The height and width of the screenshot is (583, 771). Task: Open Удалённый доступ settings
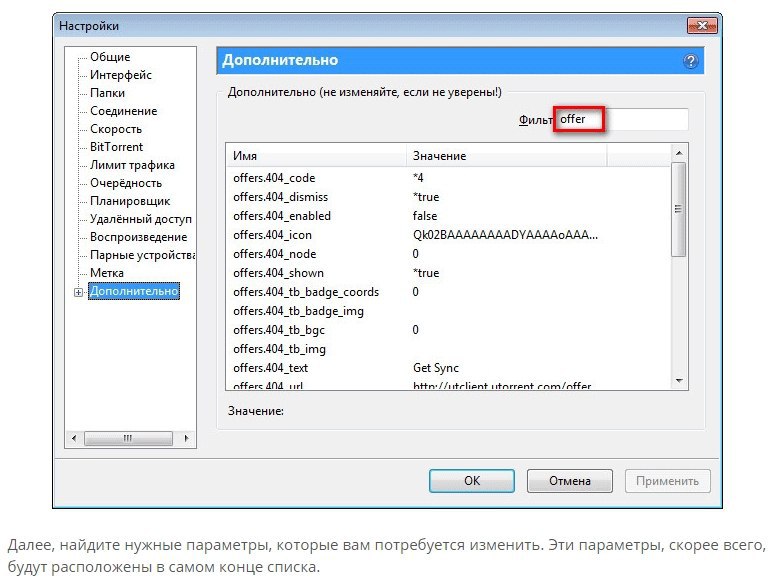tap(141, 219)
